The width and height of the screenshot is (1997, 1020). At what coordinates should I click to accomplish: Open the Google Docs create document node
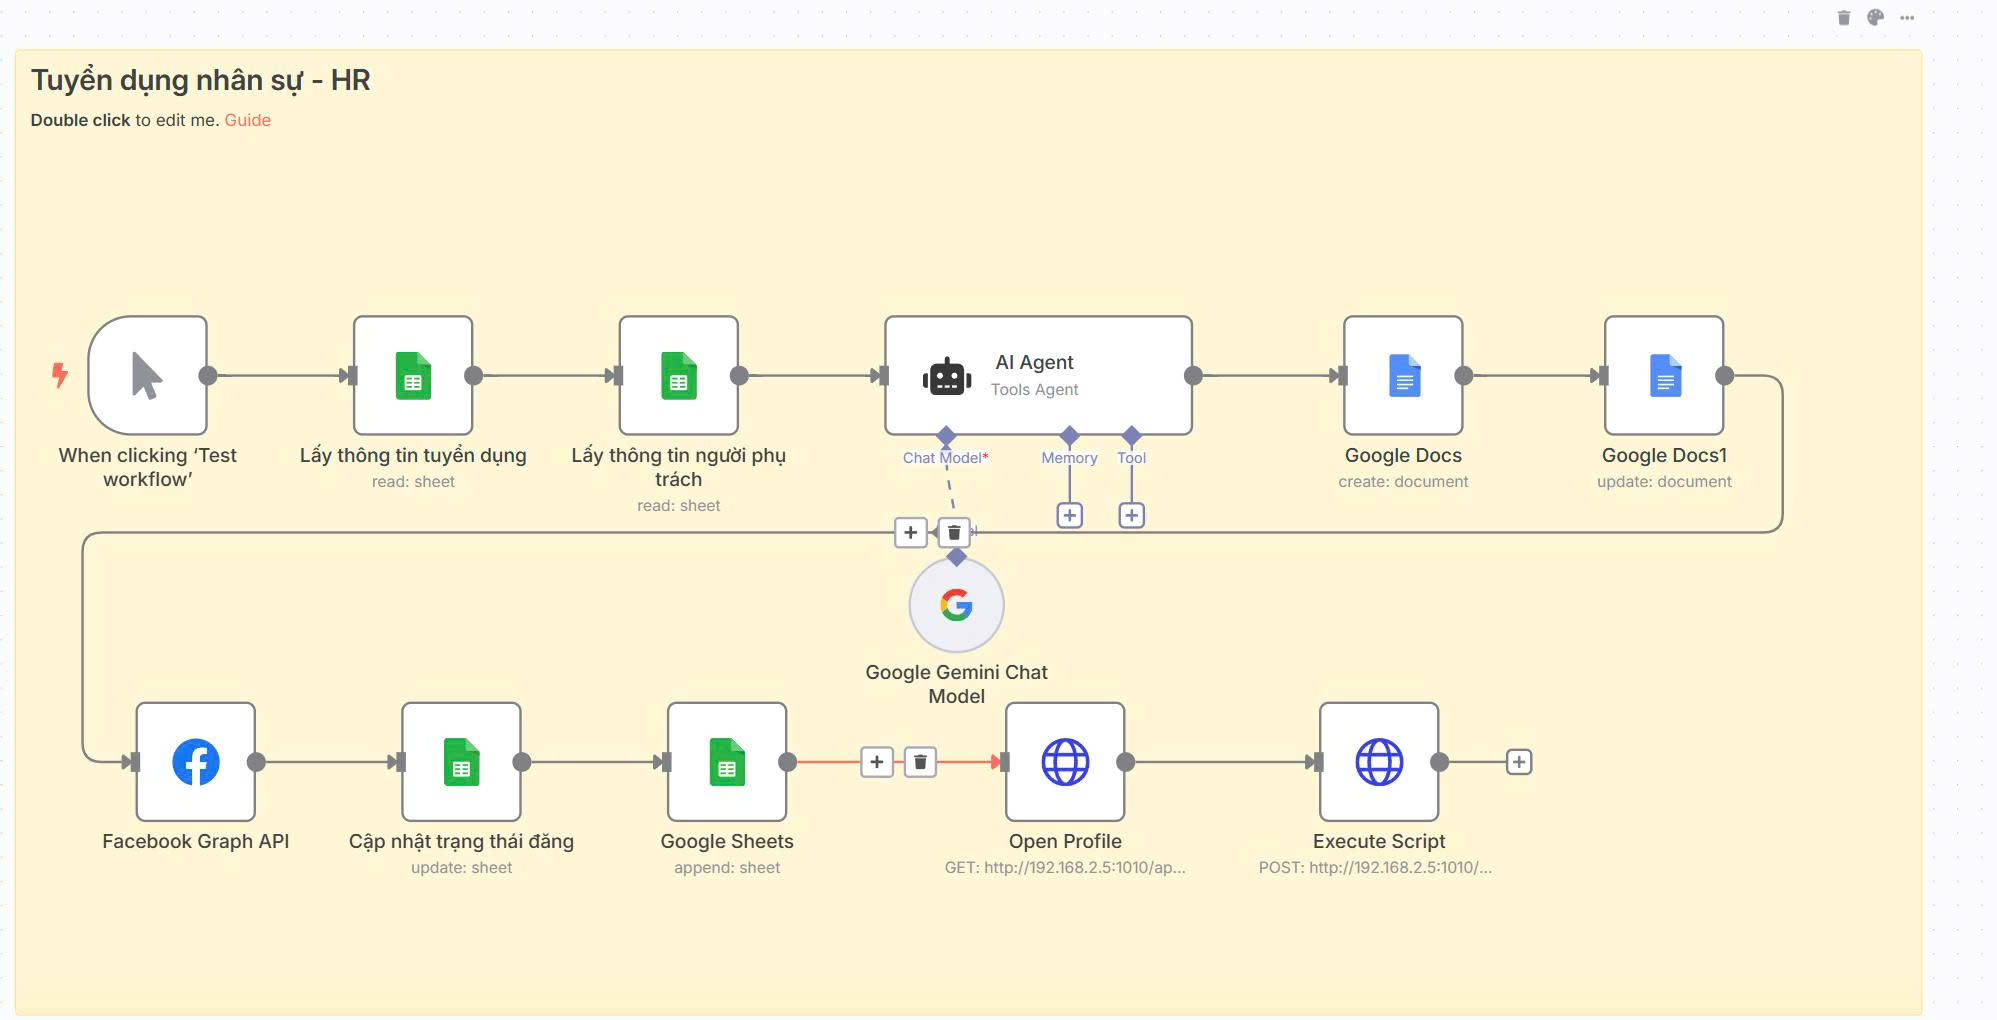pyautogui.click(x=1403, y=376)
